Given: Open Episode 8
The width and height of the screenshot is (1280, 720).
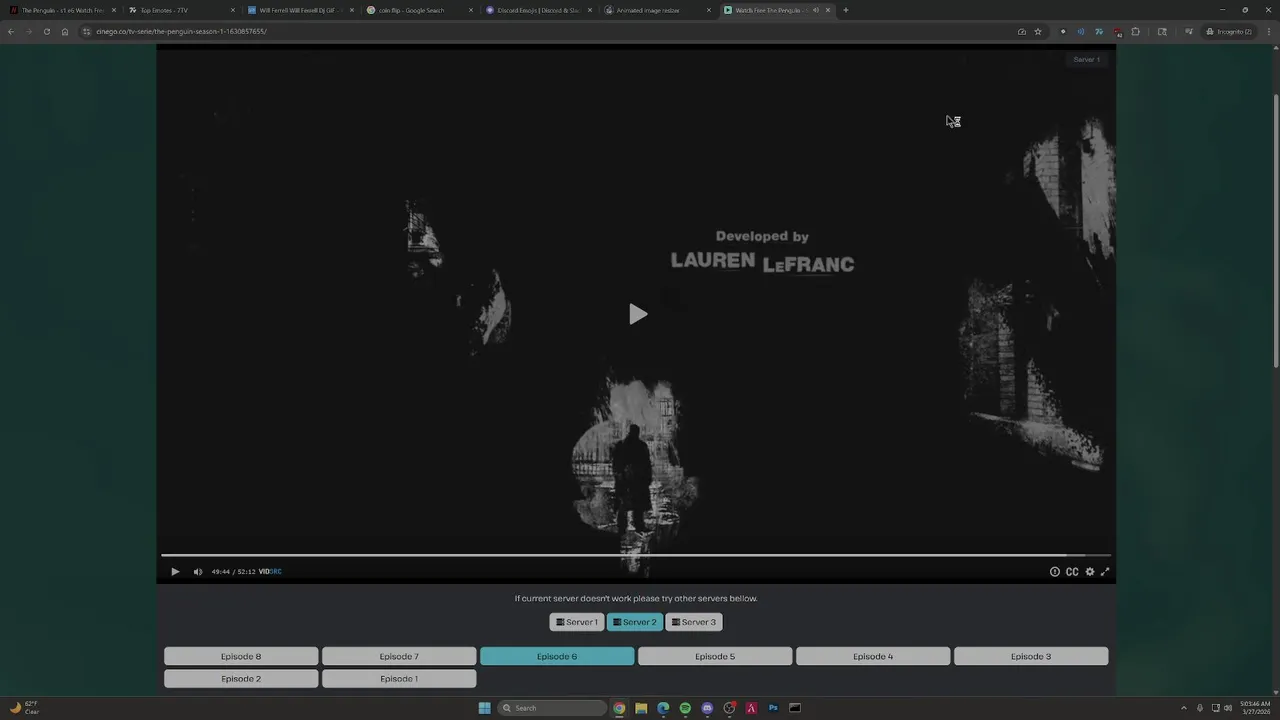Looking at the screenshot, I should [241, 657].
